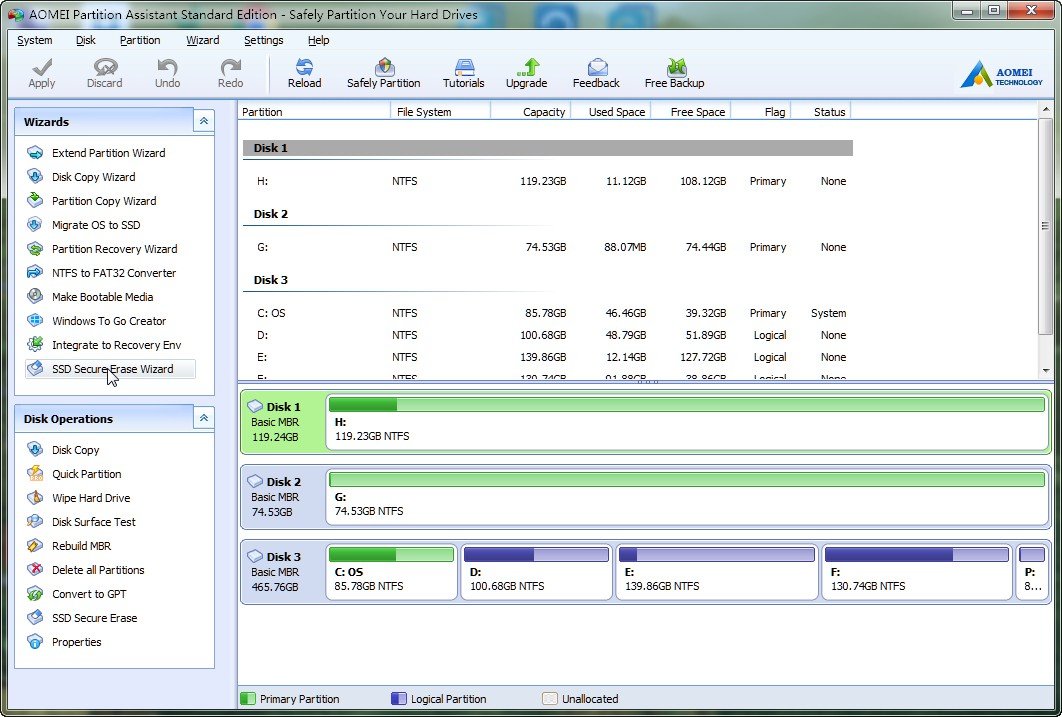Open the Safely Partition tool
1062x717 pixels.
pyautogui.click(x=383, y=73)
